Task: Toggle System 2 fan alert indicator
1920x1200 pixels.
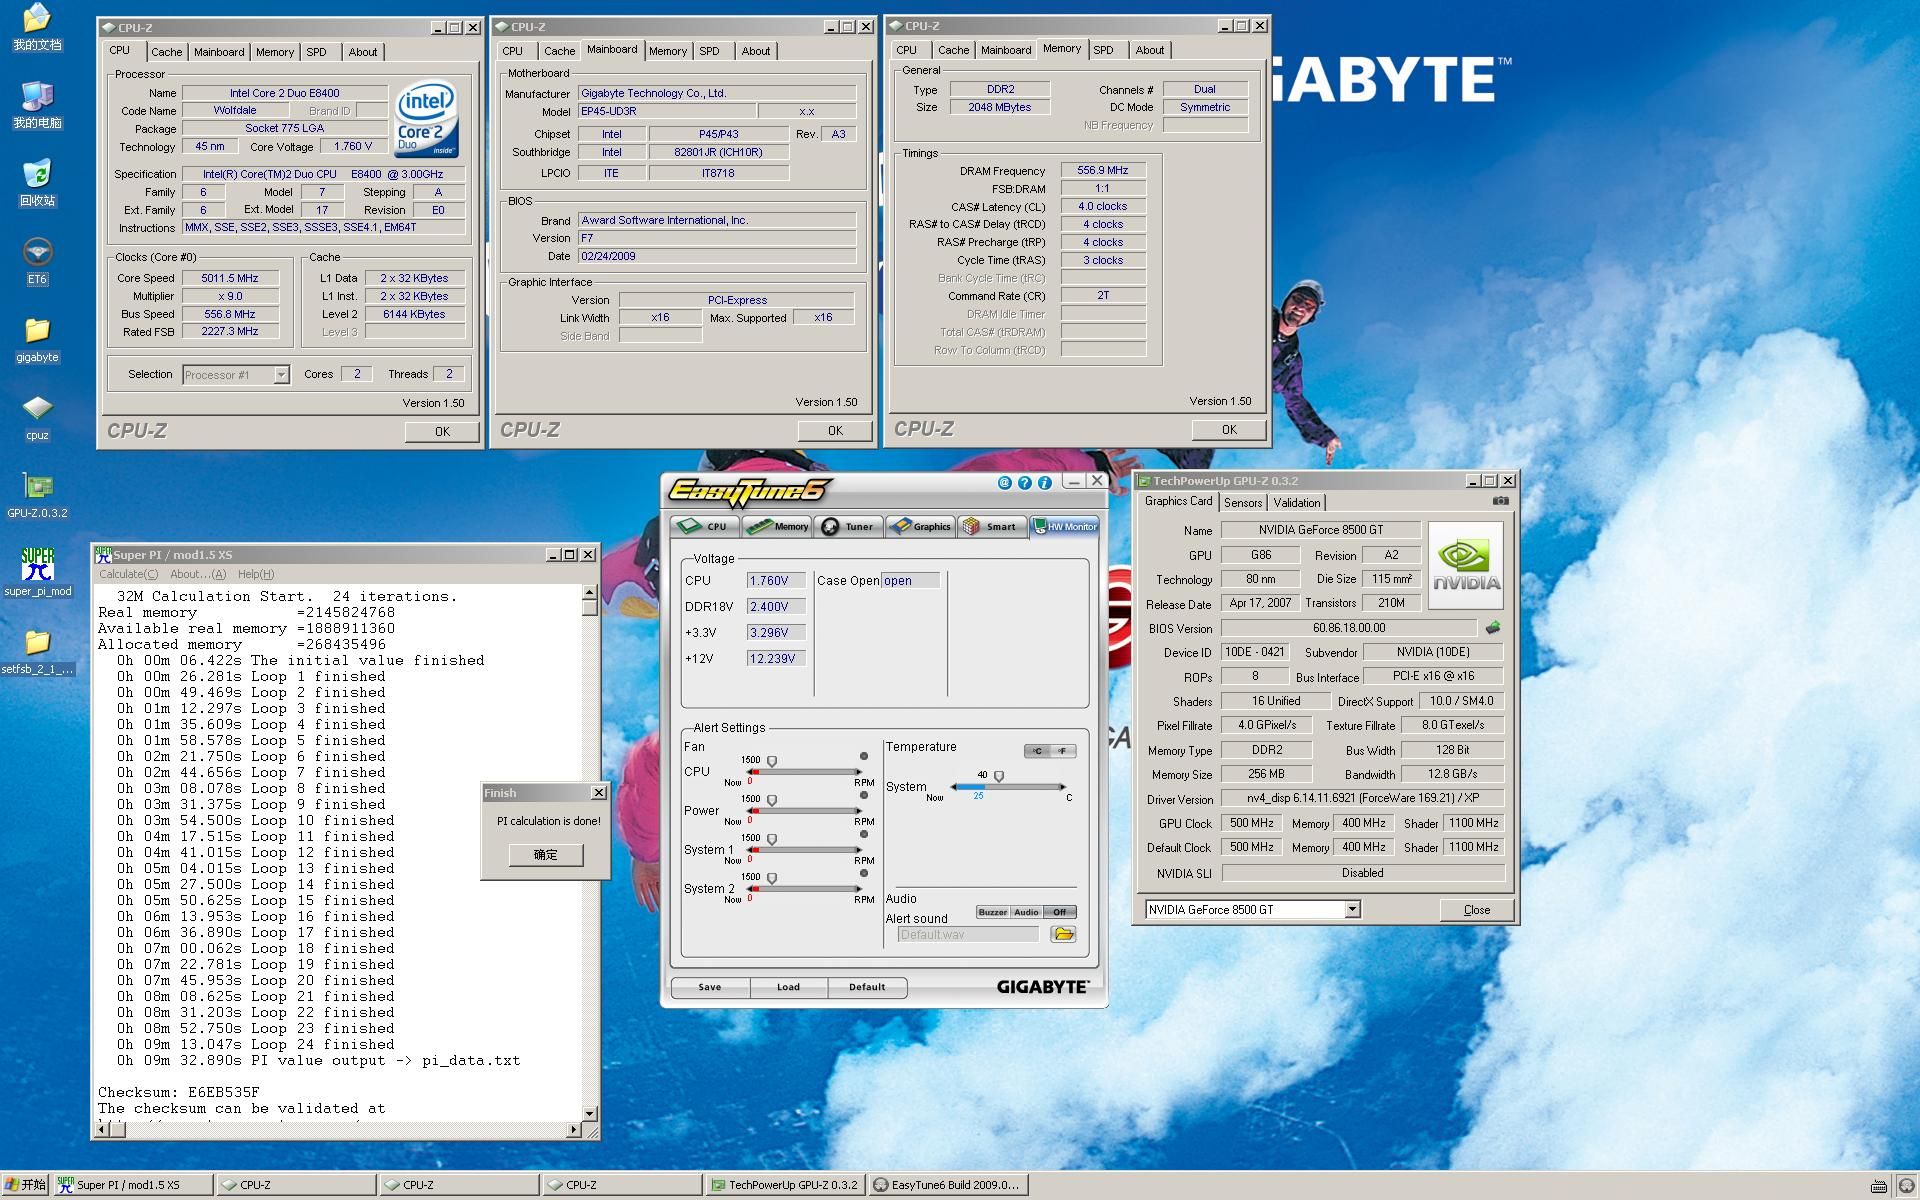Action: (x=864, y=873)
